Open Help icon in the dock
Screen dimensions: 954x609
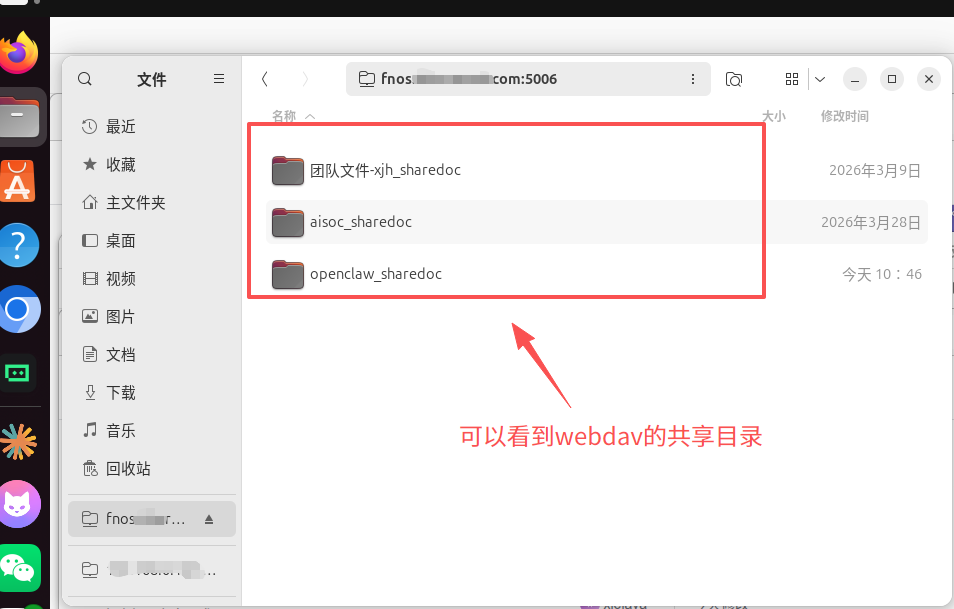click(x=18, y=245)
